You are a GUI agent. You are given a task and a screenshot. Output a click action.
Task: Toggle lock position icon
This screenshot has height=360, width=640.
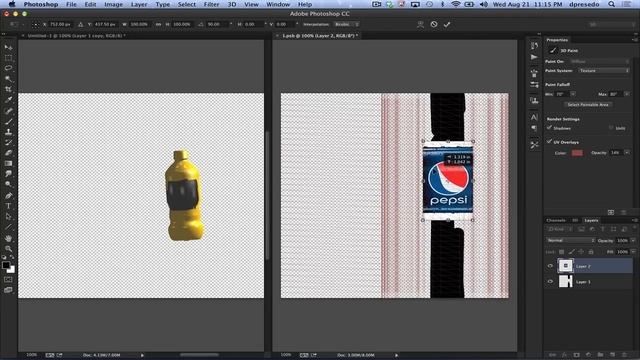581,252
